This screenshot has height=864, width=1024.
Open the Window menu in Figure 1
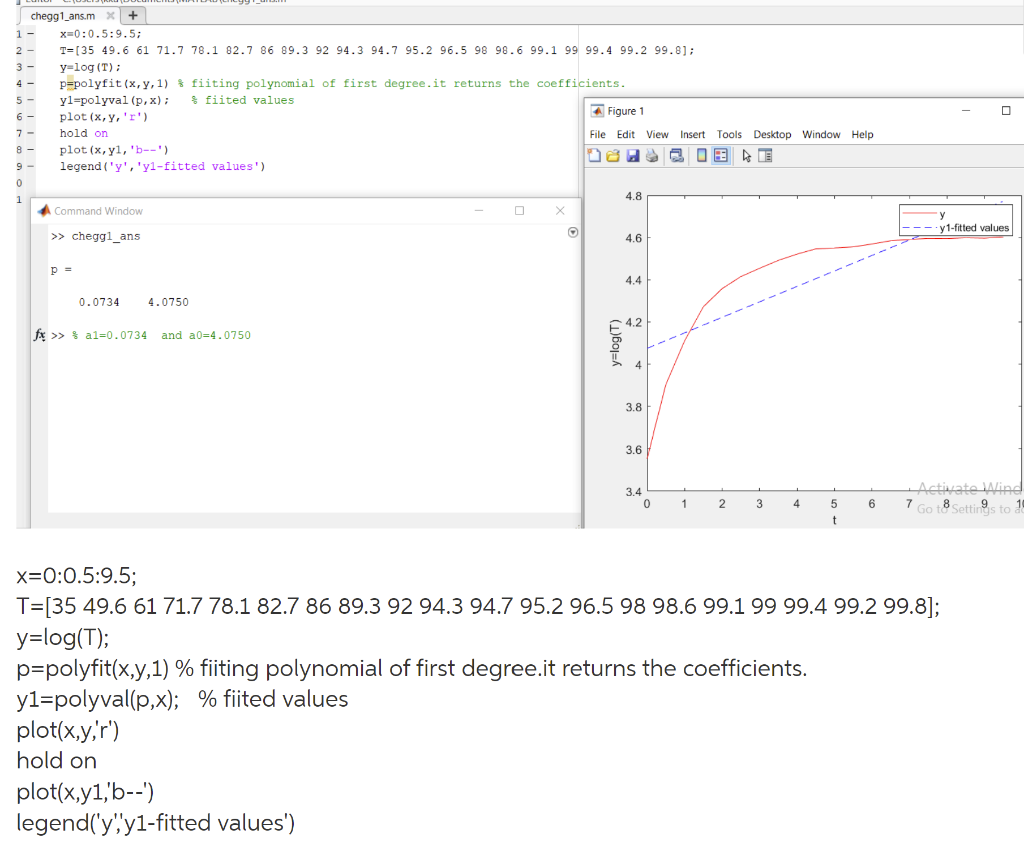coord(821,135)
